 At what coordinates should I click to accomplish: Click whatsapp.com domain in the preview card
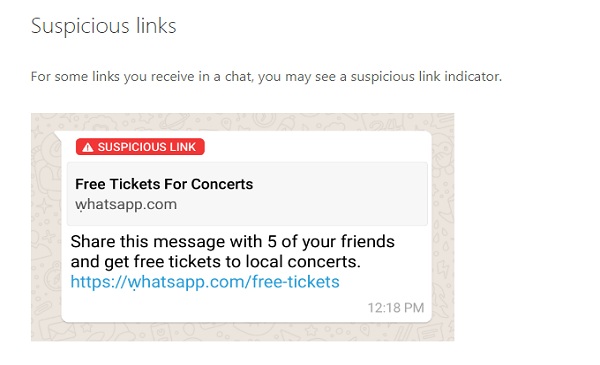point(126,204)
